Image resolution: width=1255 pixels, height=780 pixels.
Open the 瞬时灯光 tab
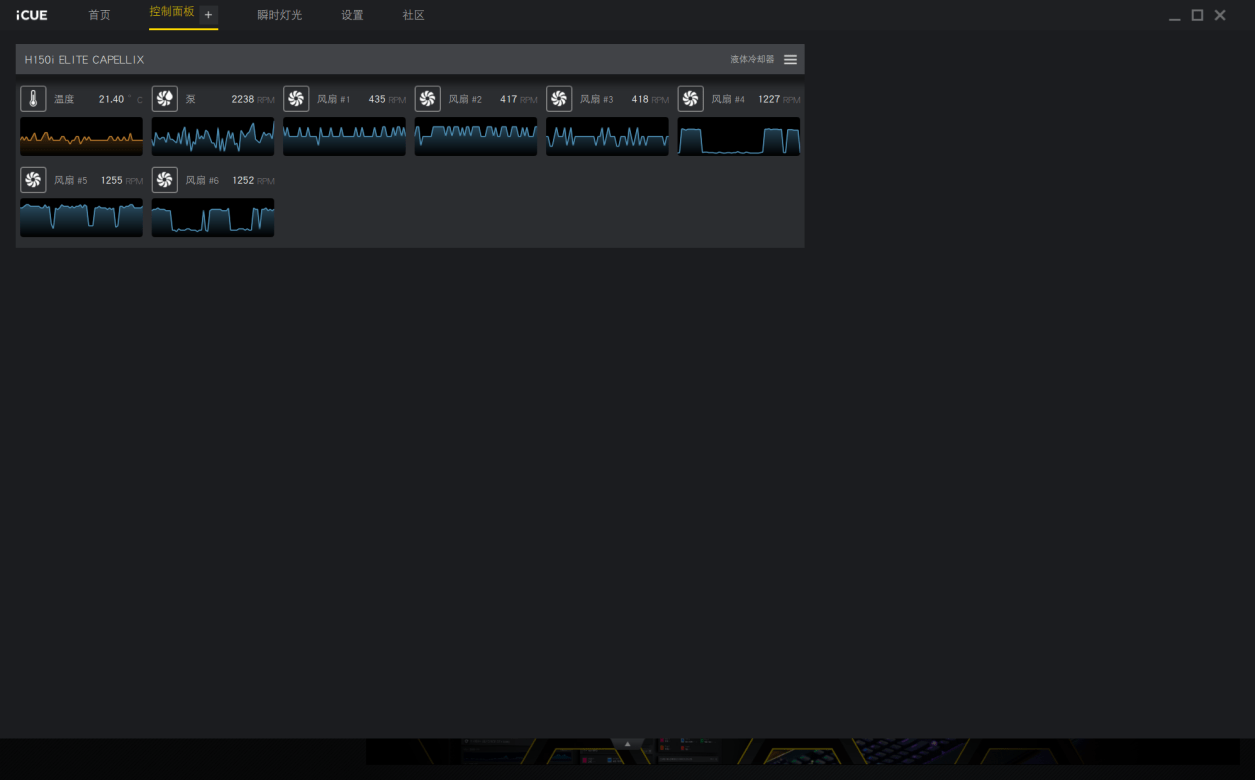(279, 15)
